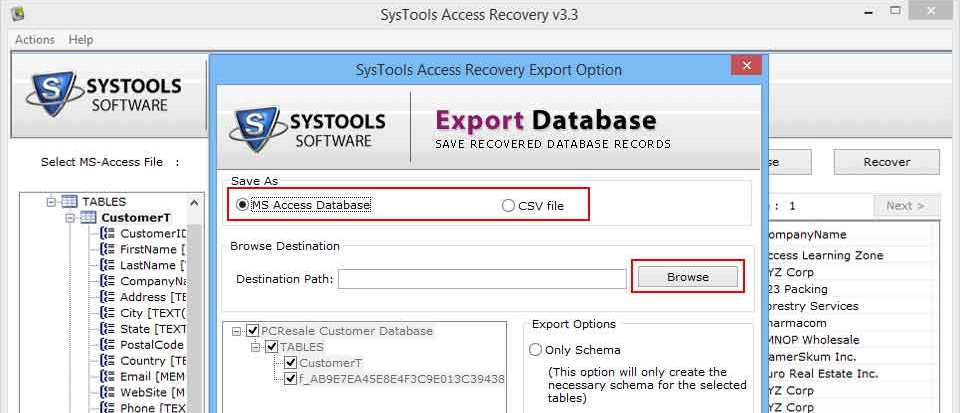
Task: Click the Email field icon
Action: point(107,376)
